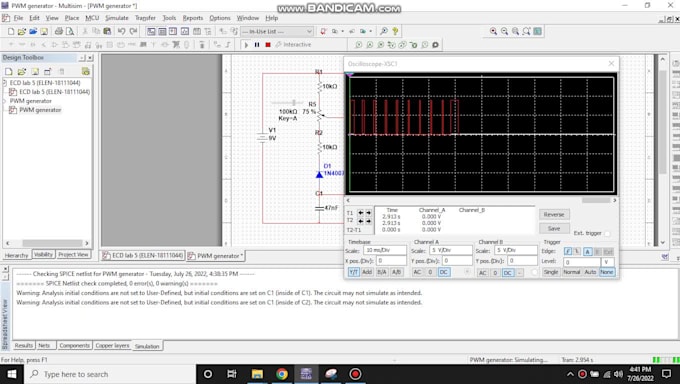
Task: Select rising edge trigger button
Action: [567, 251]
